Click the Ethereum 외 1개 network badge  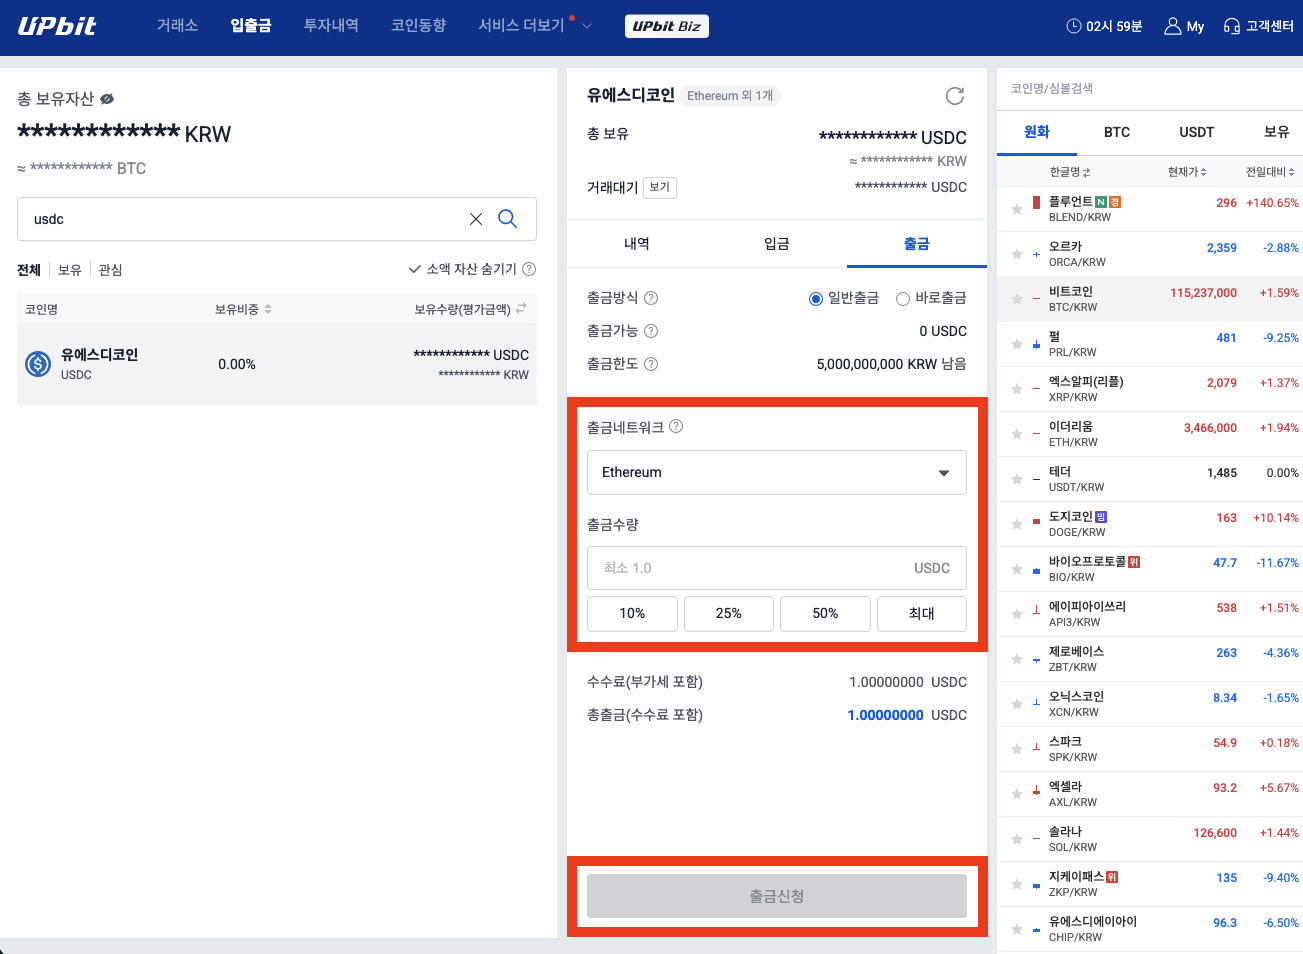[x=730, y=96]
